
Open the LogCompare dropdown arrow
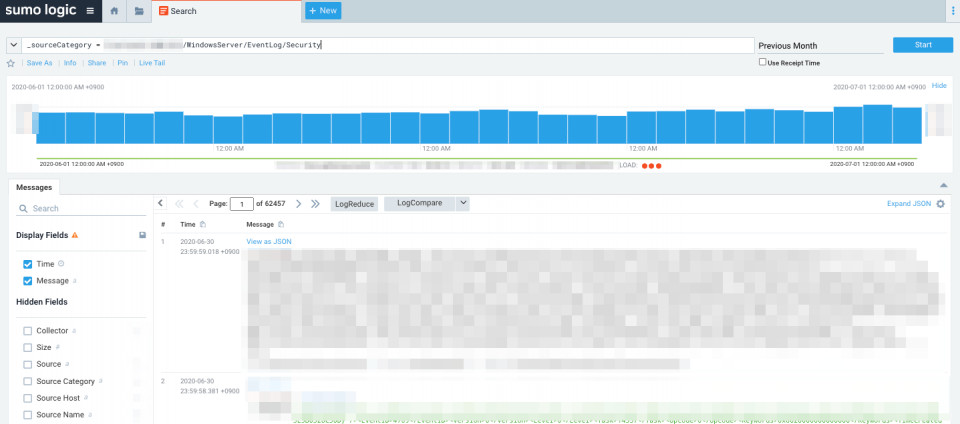point(463,204)
